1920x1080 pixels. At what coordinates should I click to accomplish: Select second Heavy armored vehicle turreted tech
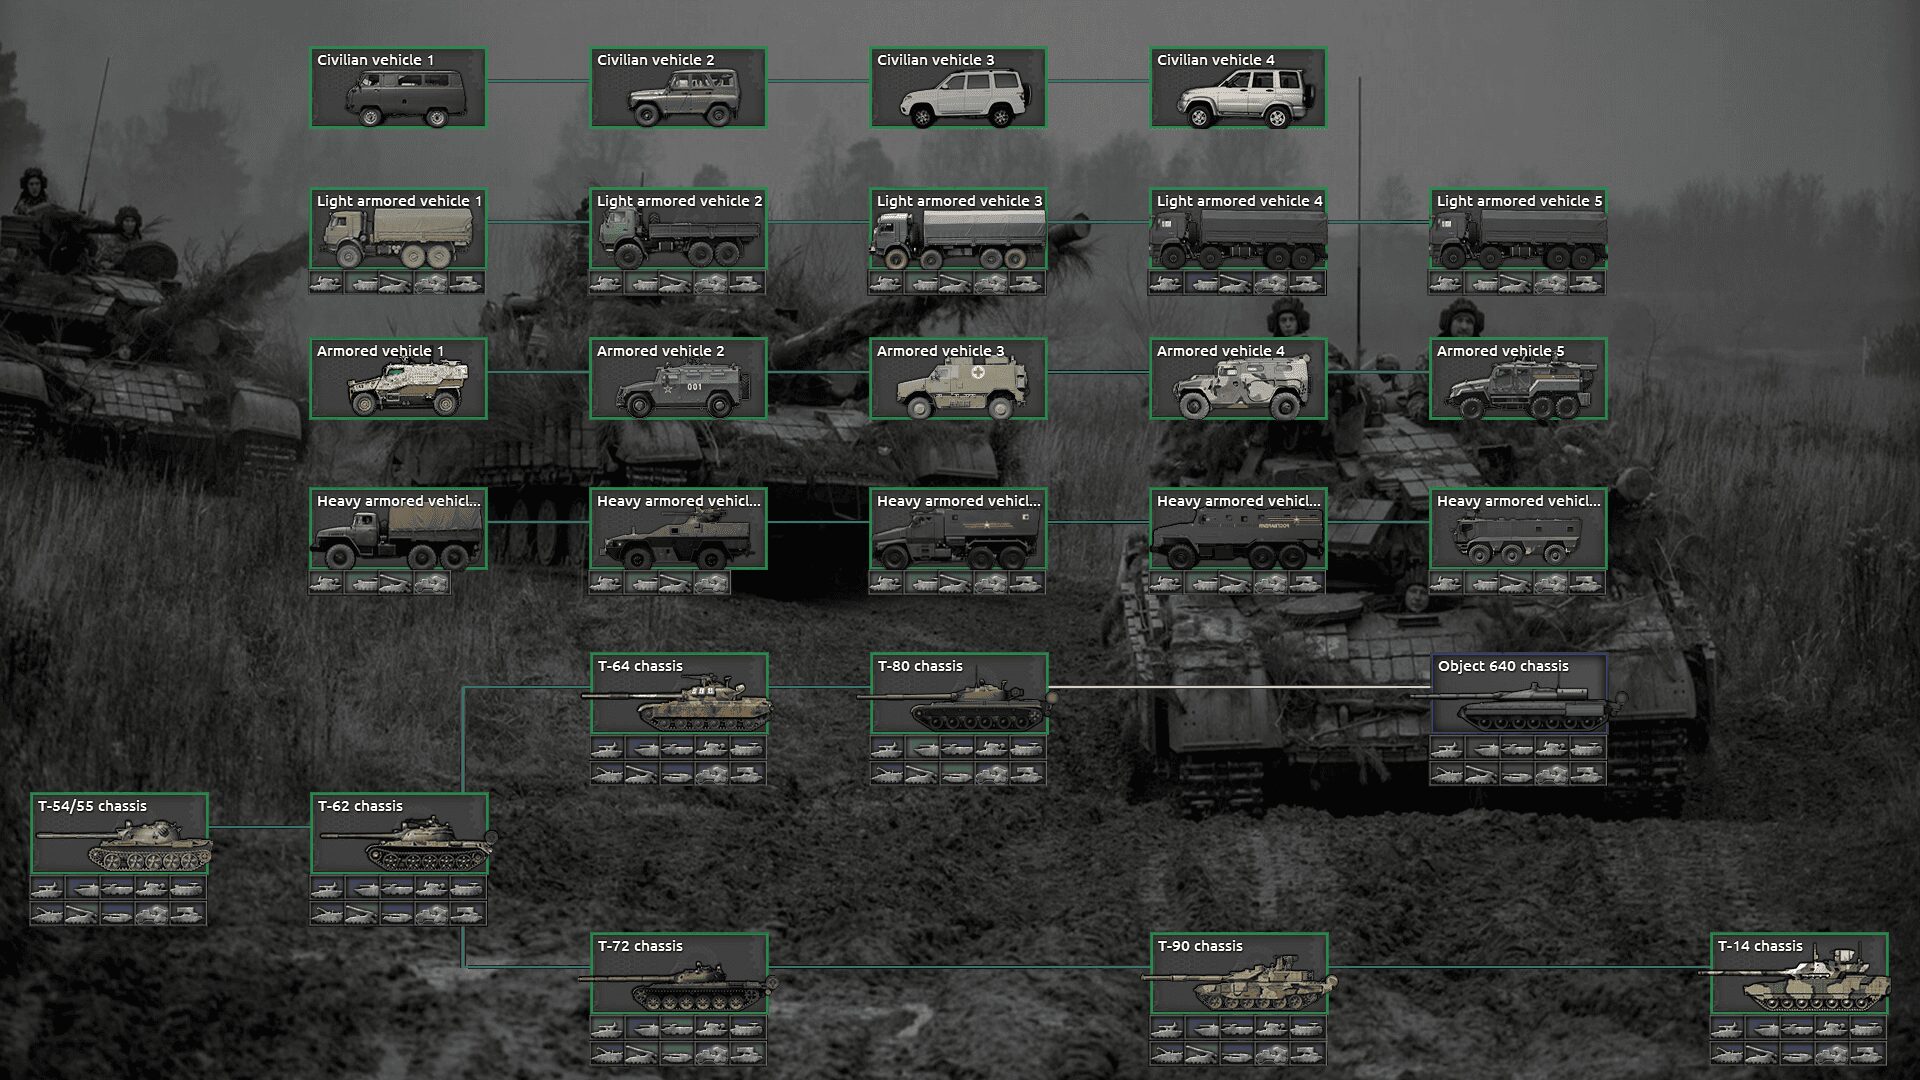tap(678, 529)
